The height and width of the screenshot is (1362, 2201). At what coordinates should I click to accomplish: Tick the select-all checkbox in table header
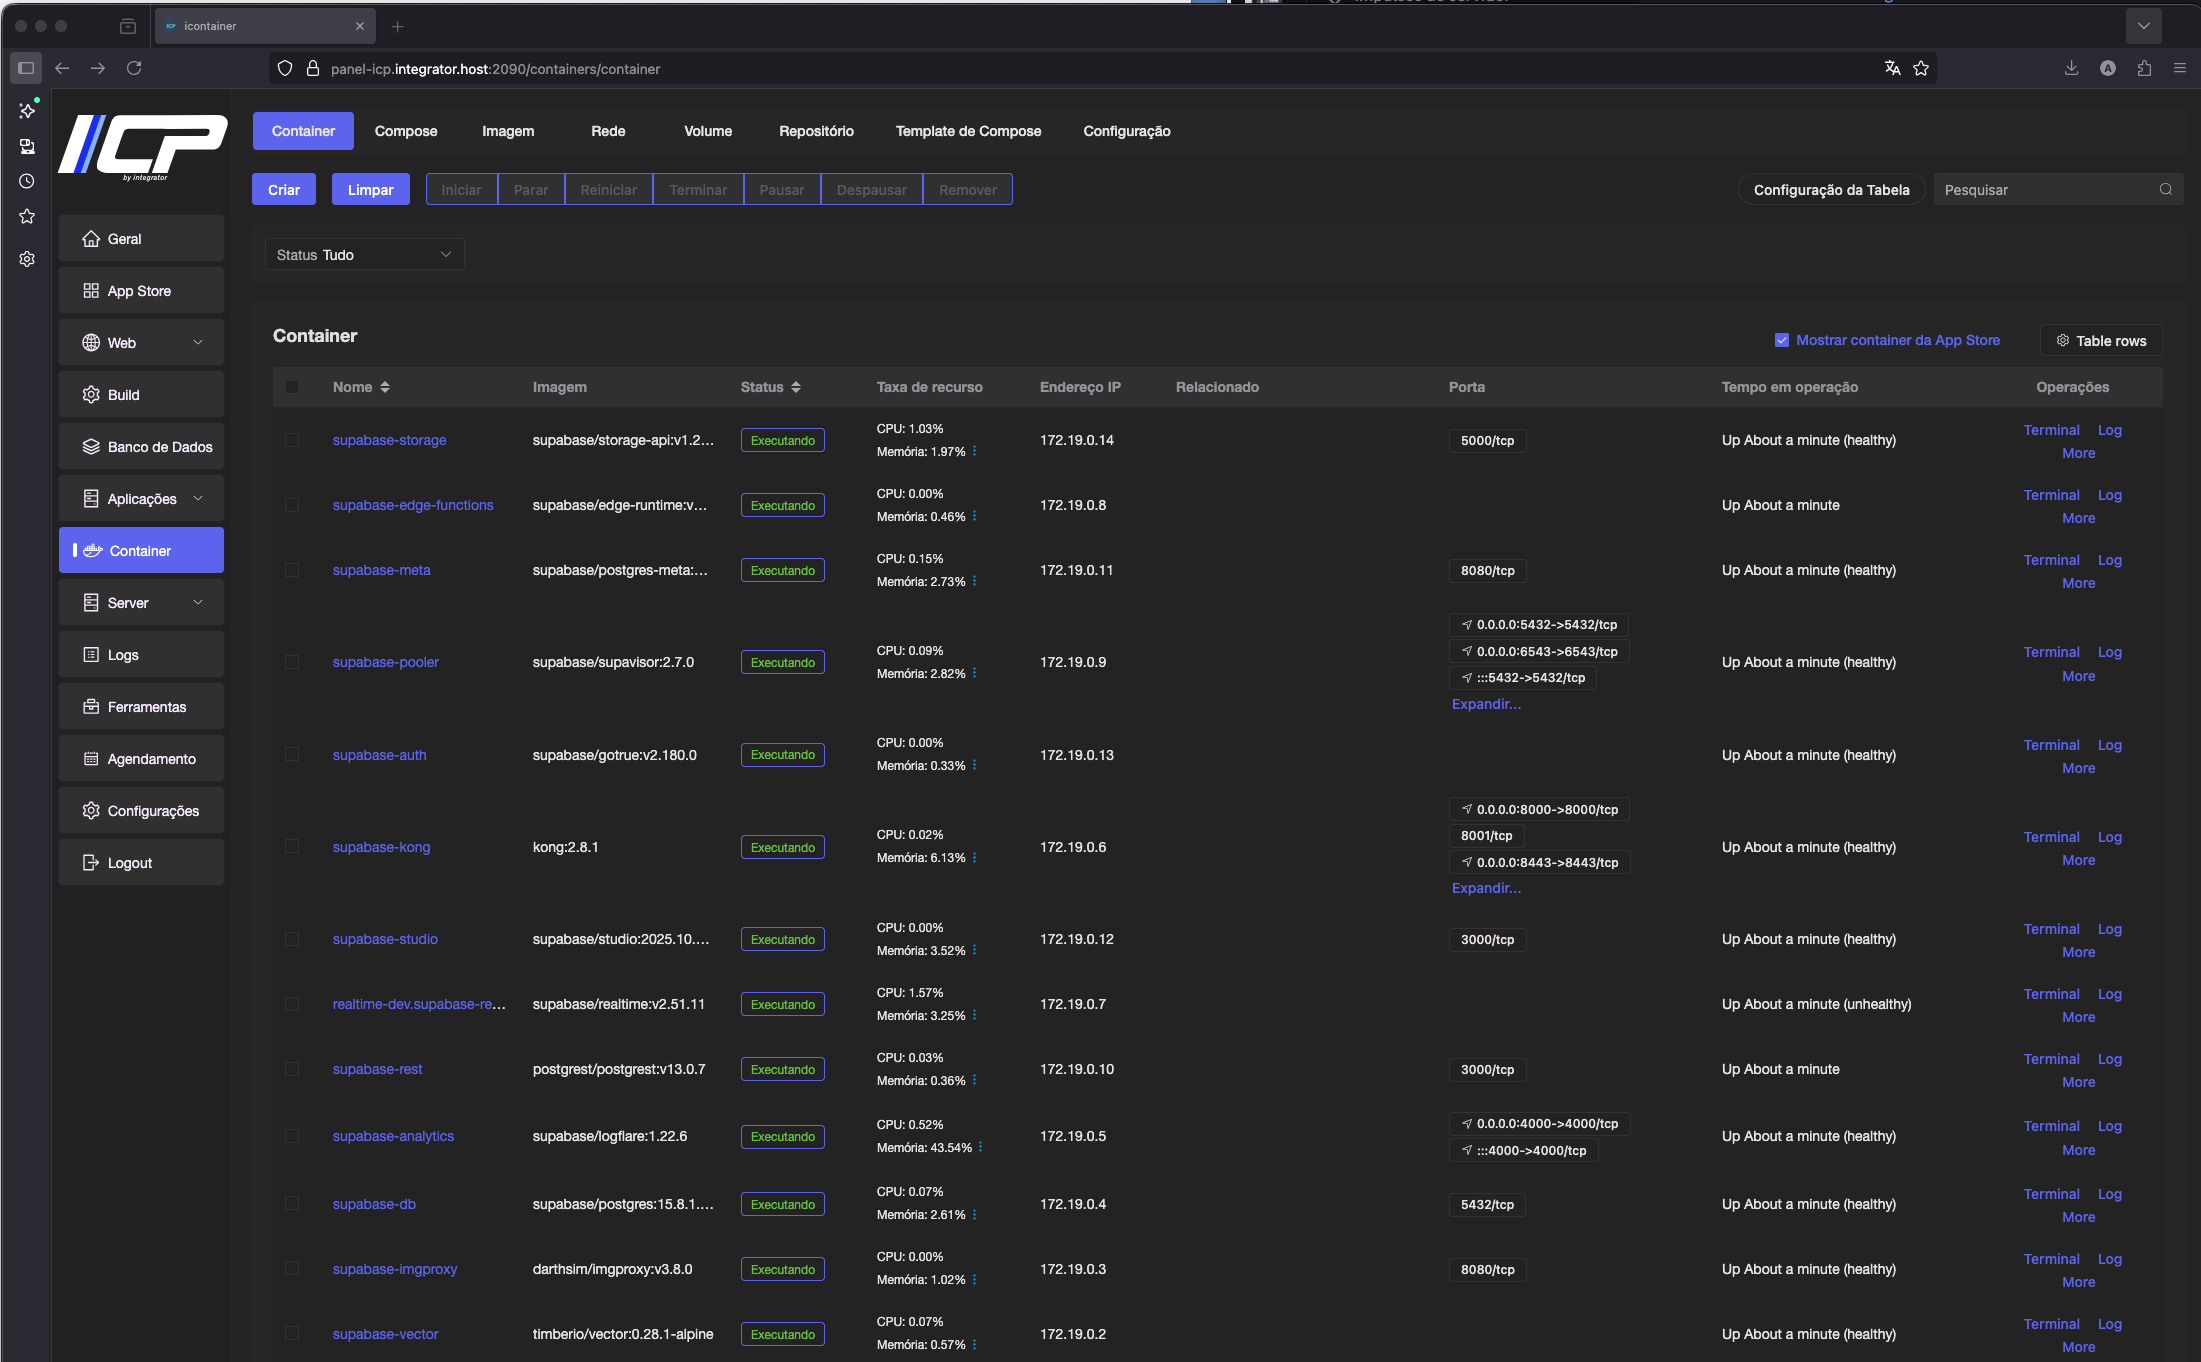[x=292, y=387]
